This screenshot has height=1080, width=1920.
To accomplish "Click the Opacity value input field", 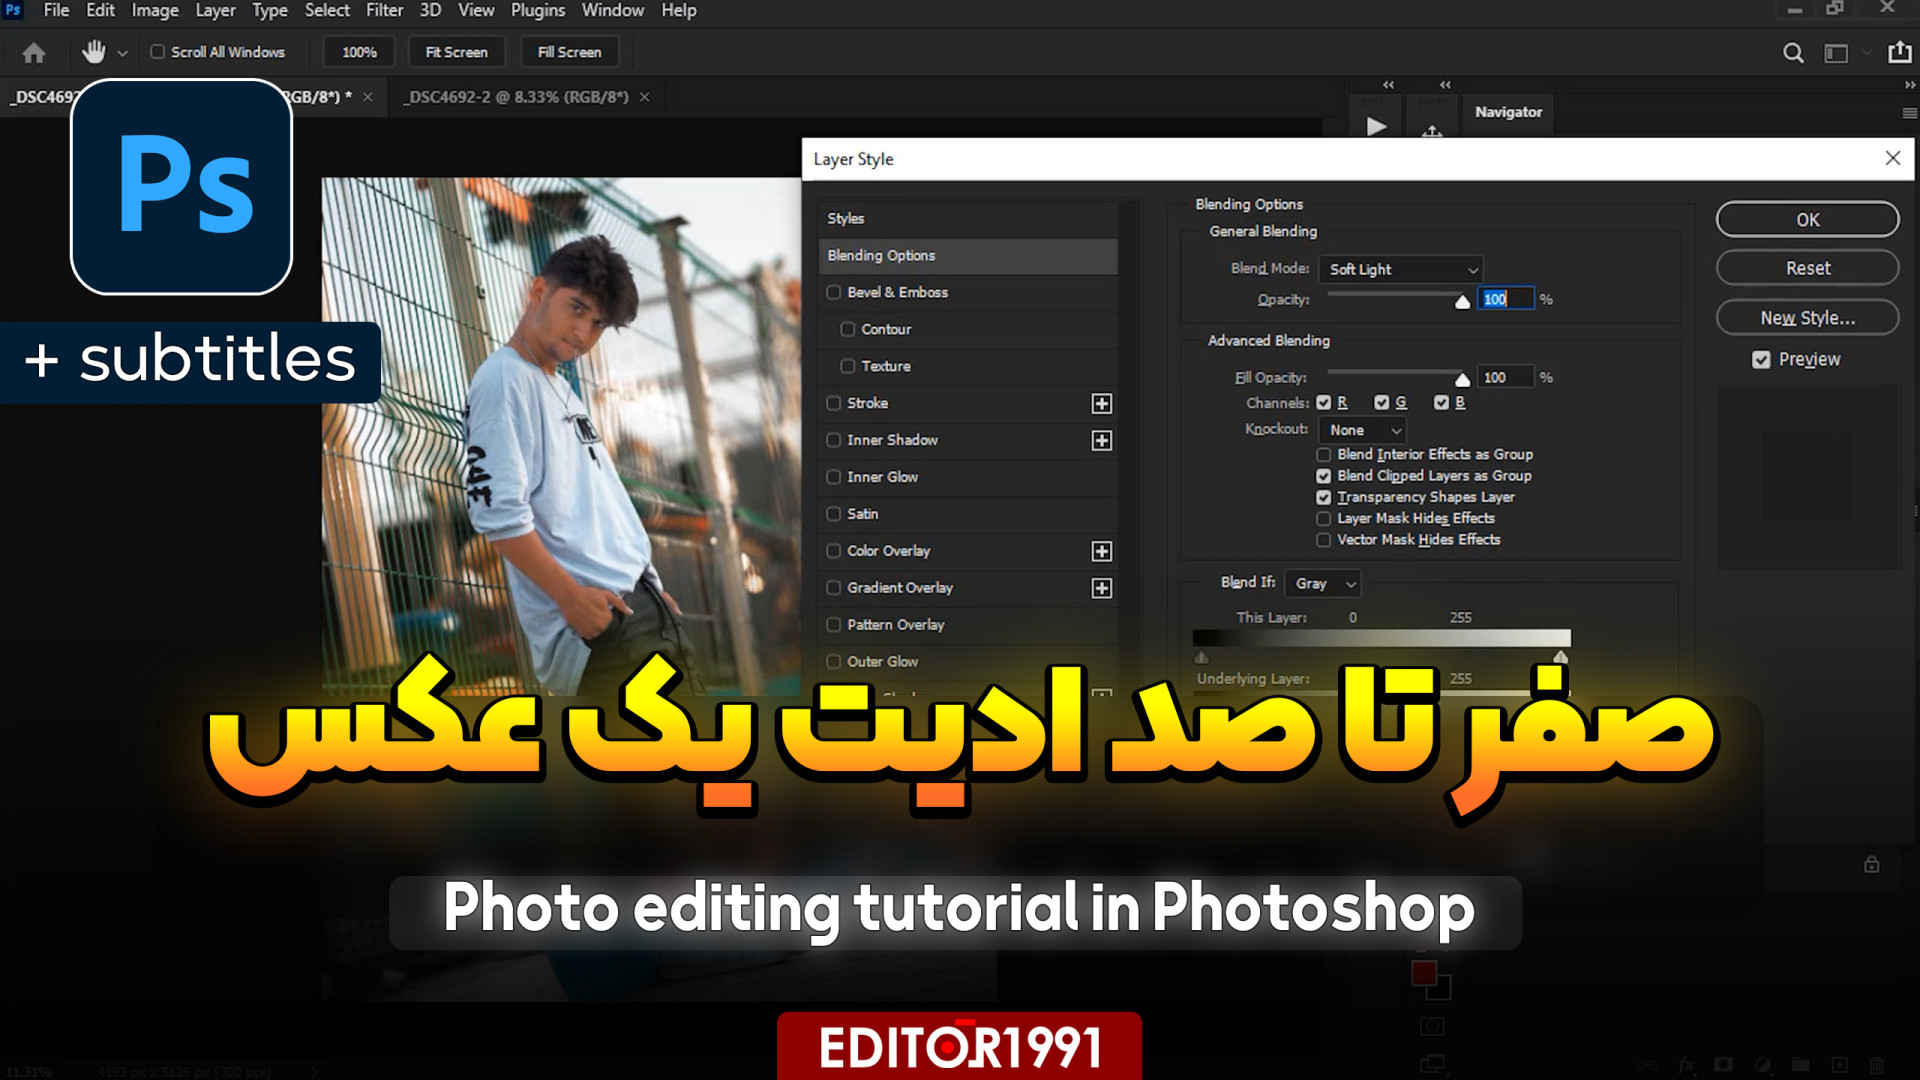I will tap(1505, 299).
